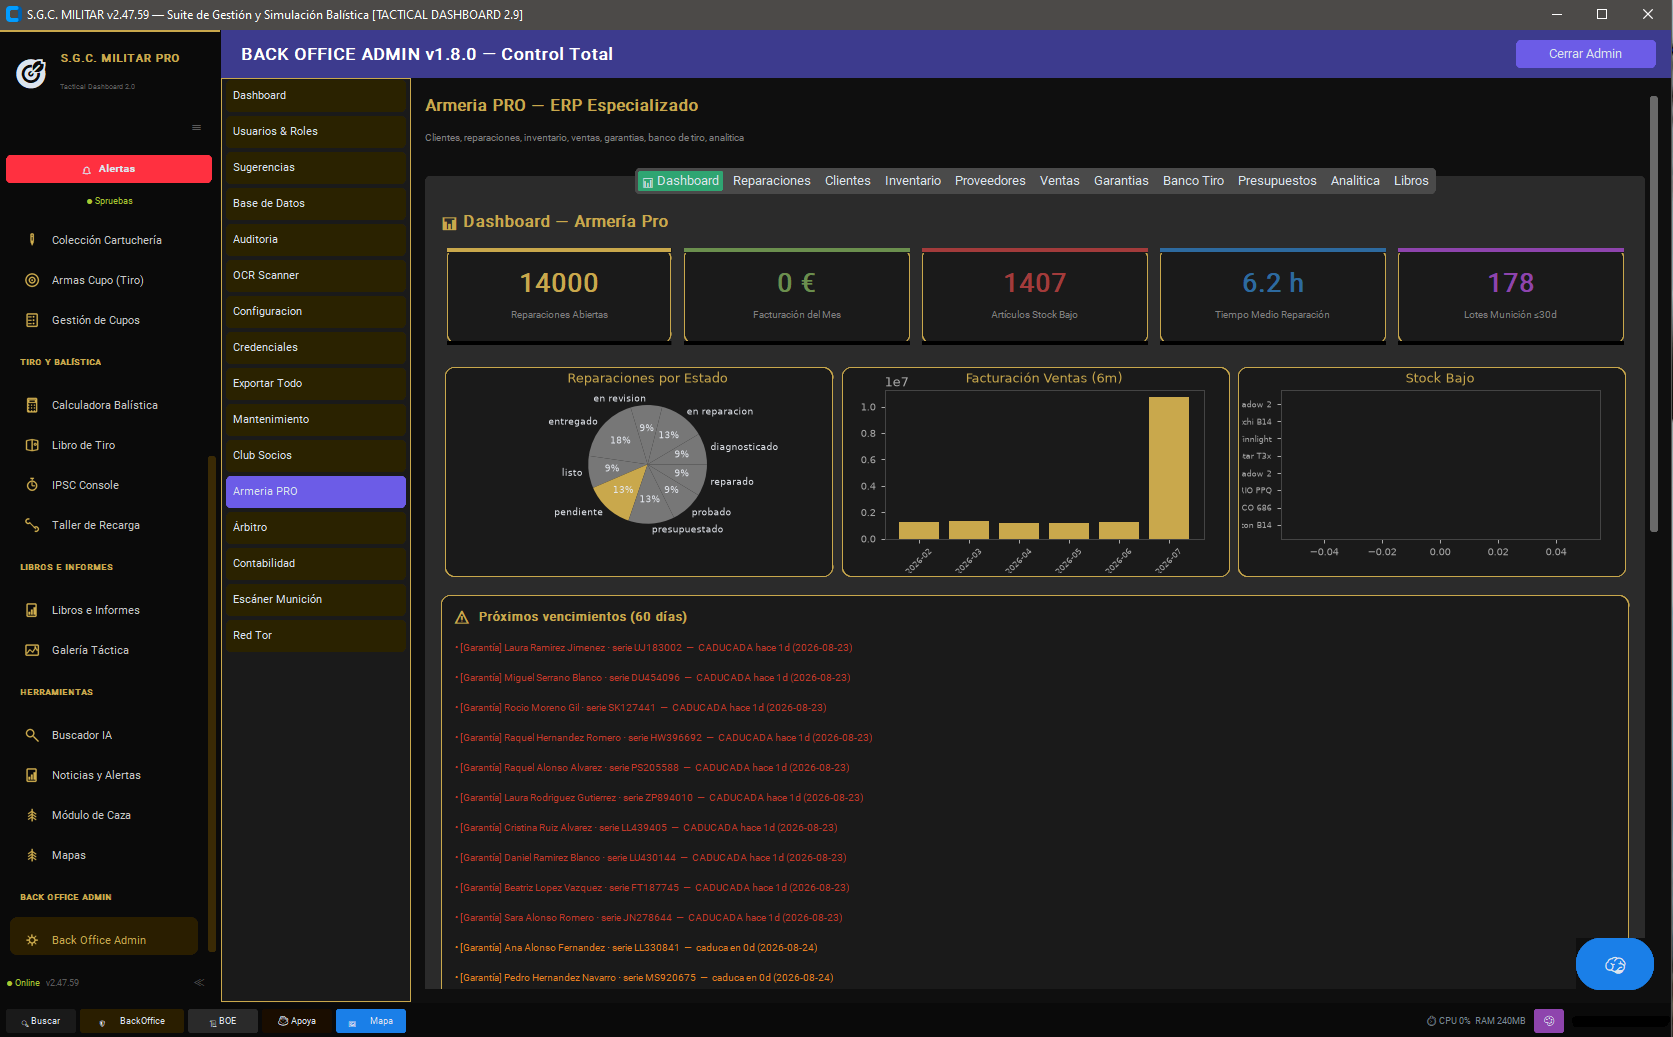The image size is (1673, 1037).
Task: Click the Artículos Stock Bajo 1407 card
Action: coord(1035,296)
